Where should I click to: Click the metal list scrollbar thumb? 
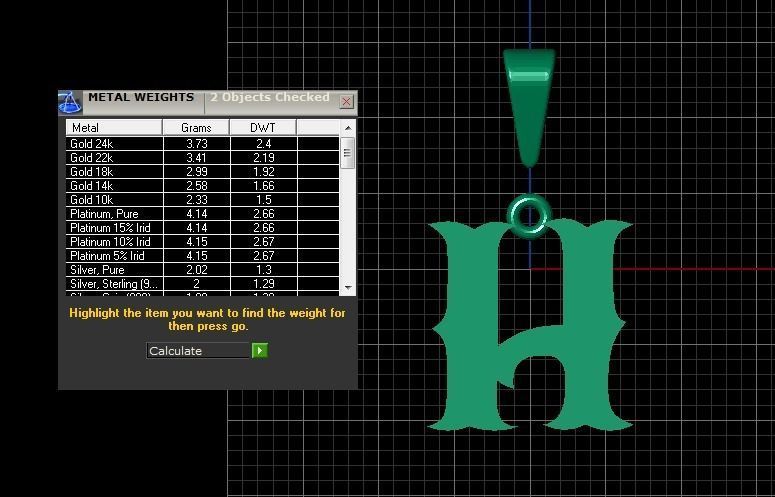347,153
